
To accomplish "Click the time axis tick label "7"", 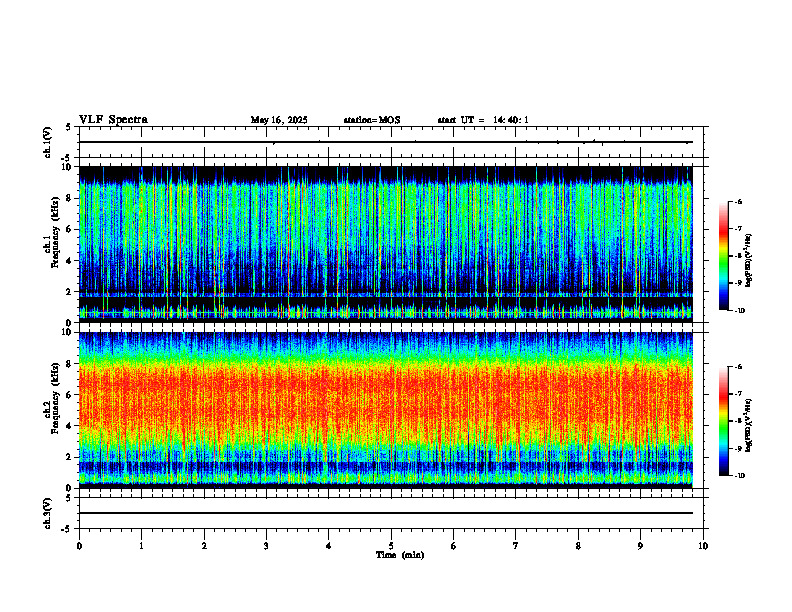I will tap(516, 546).
